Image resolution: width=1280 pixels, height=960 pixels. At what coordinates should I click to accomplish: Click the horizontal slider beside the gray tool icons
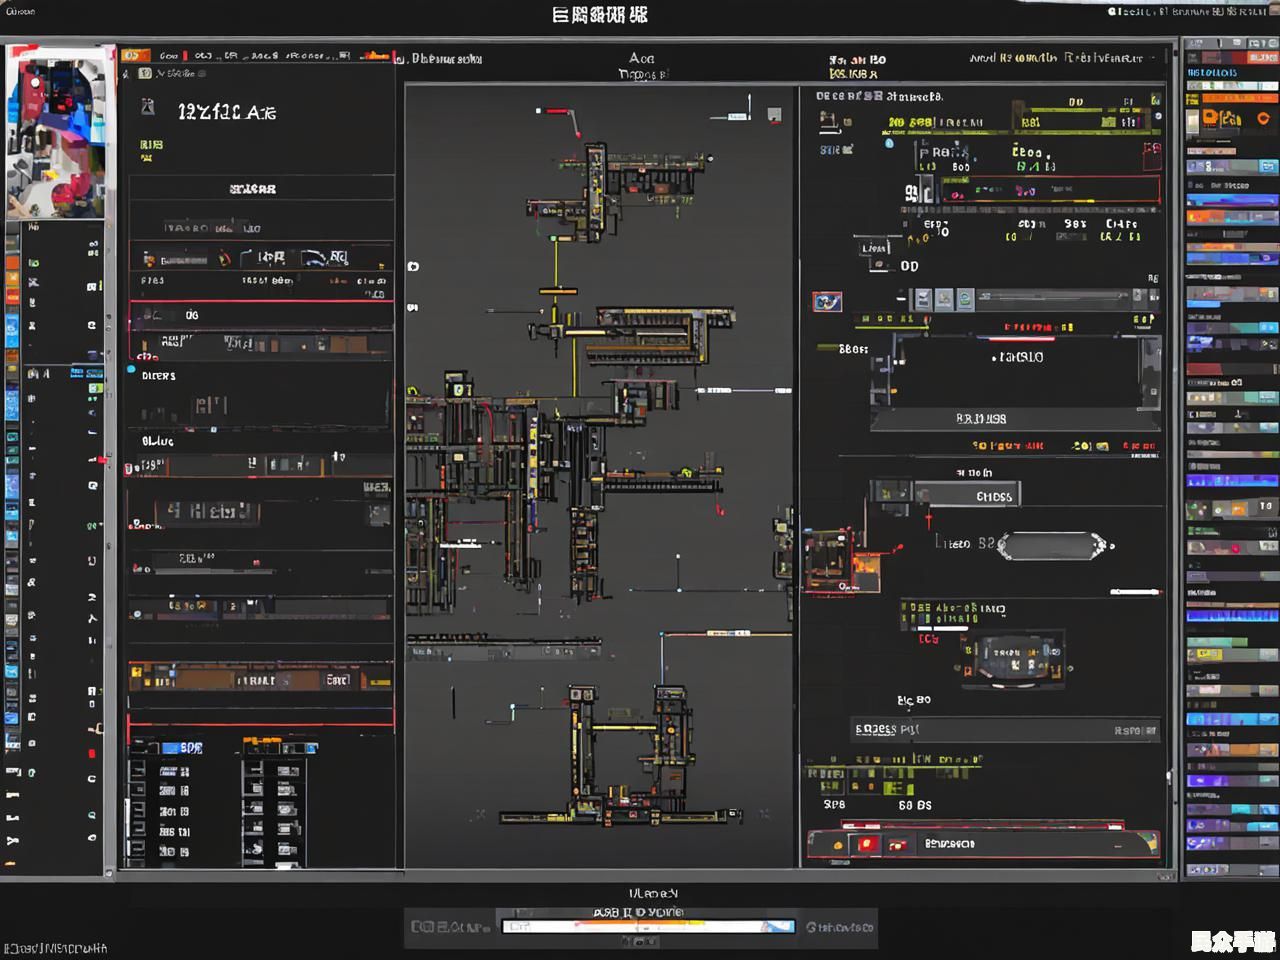coord(1050,297)
